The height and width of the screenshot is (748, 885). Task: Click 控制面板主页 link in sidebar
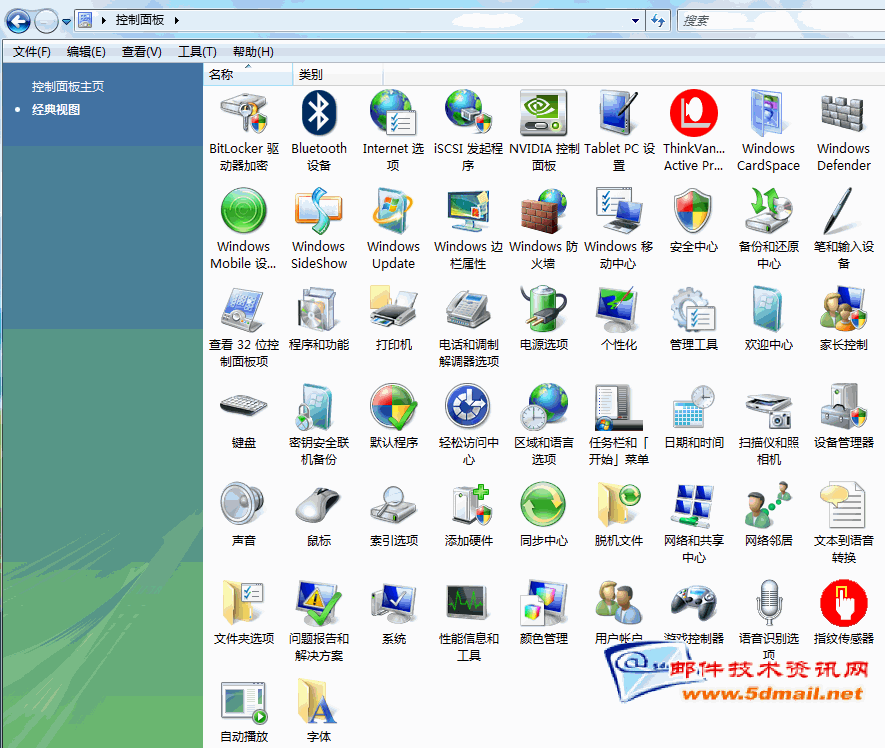(x=68, y=87)
